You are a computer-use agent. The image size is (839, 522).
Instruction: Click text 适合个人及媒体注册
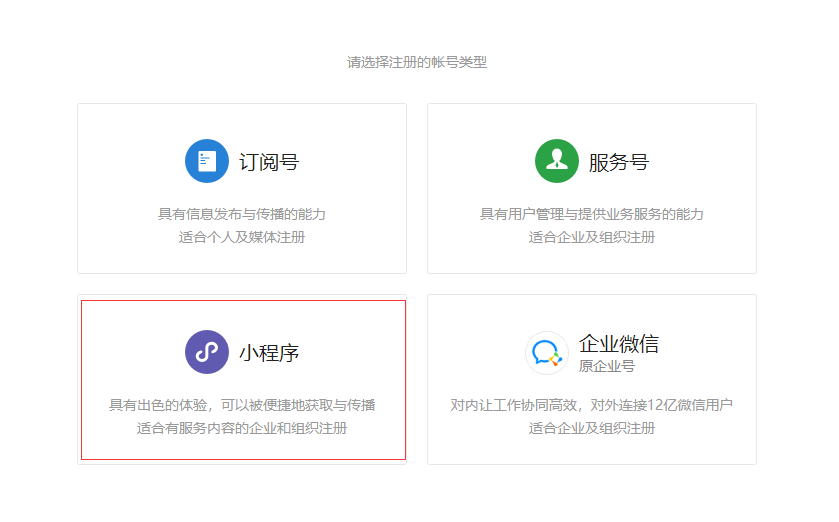click(x=242, y=237)
